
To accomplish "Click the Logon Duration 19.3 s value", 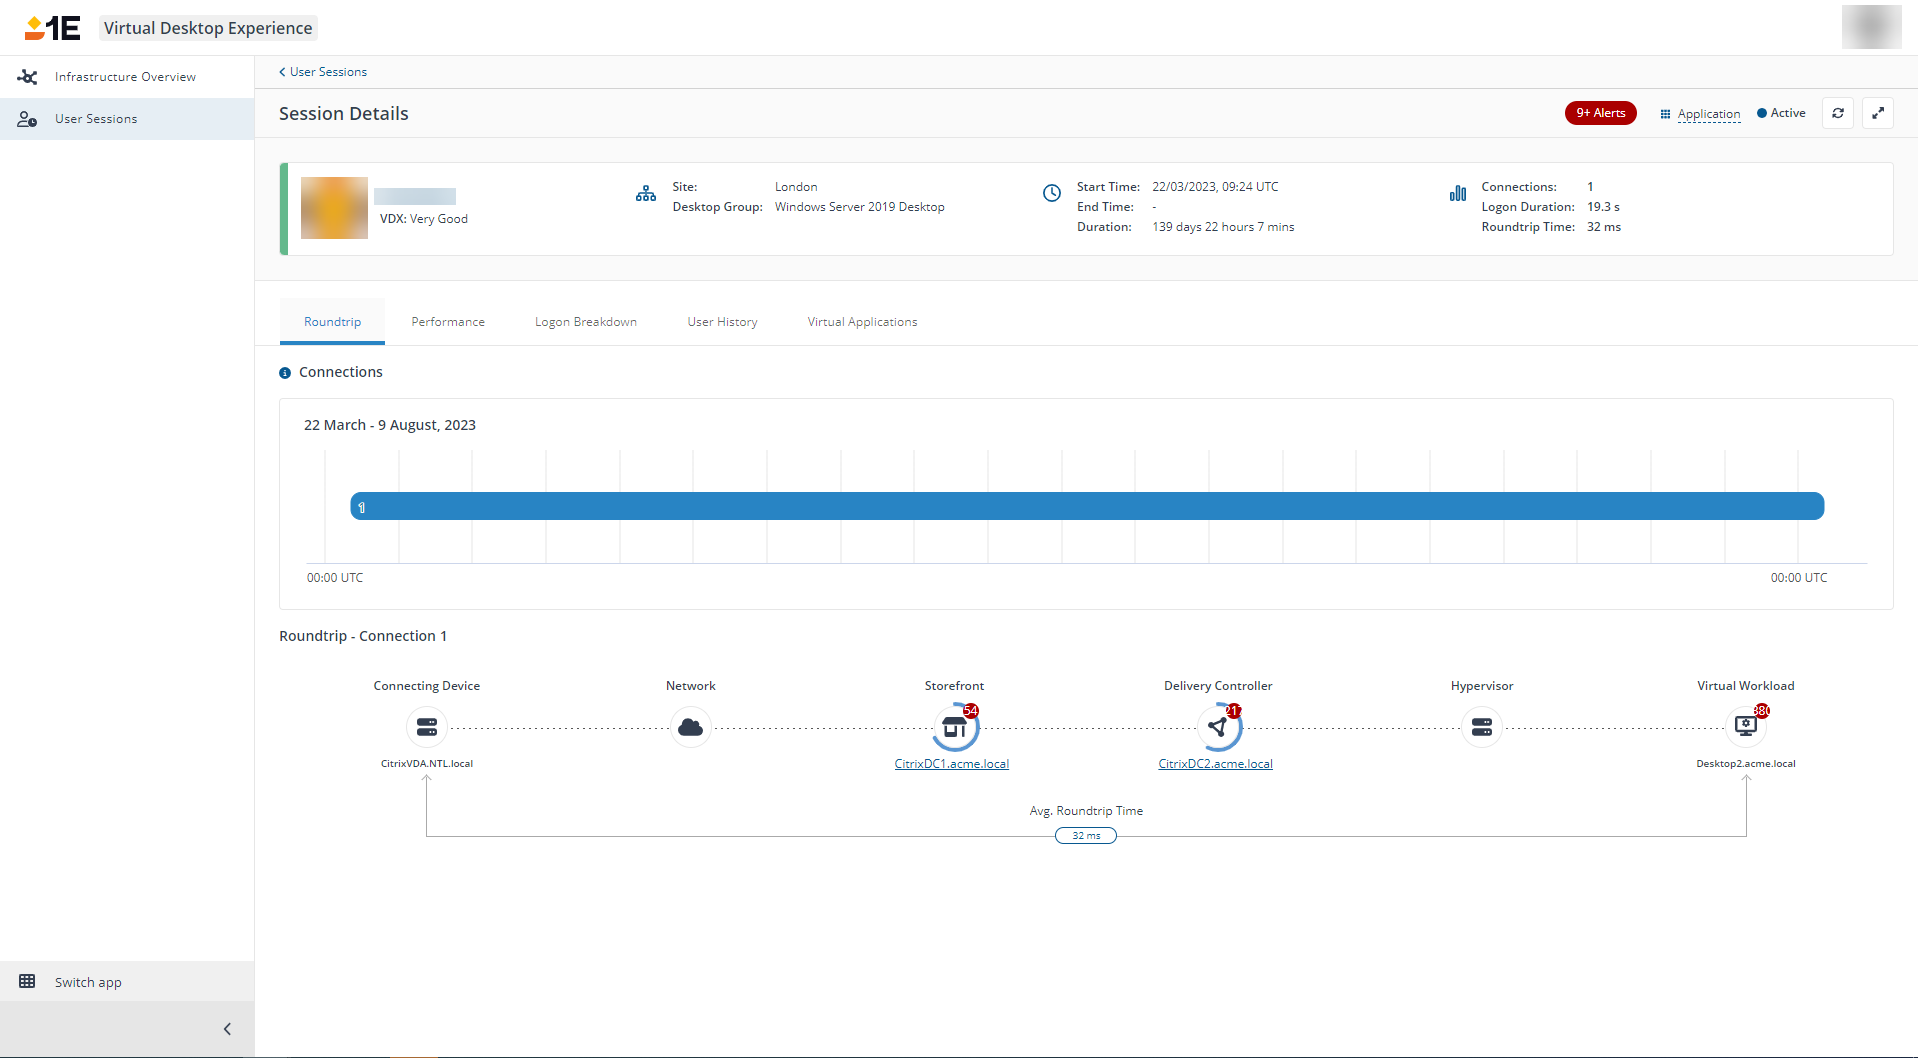I will point(1603,207).
